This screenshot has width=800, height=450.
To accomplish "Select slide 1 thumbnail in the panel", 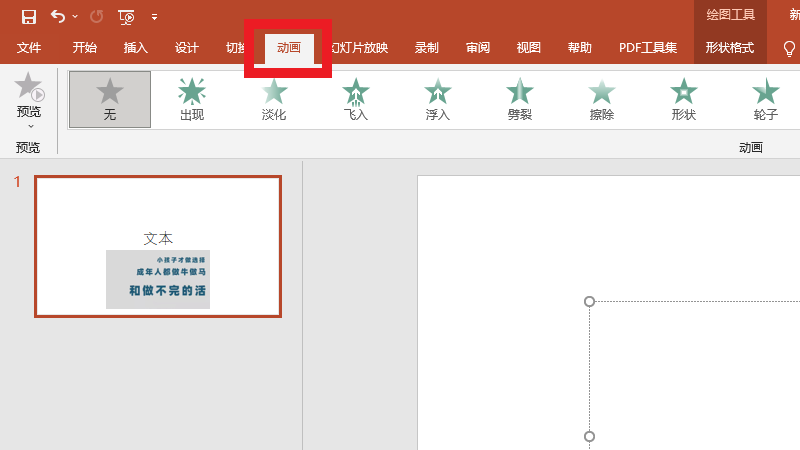I will (158, 246).
